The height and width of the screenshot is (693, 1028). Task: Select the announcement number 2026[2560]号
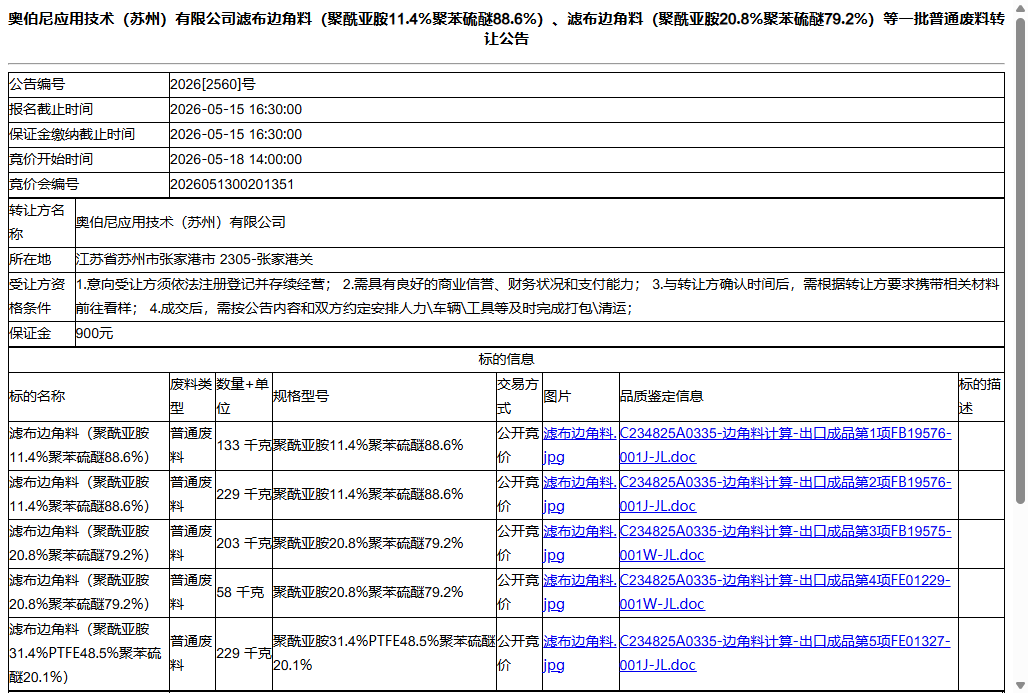(x=212, y=85)
